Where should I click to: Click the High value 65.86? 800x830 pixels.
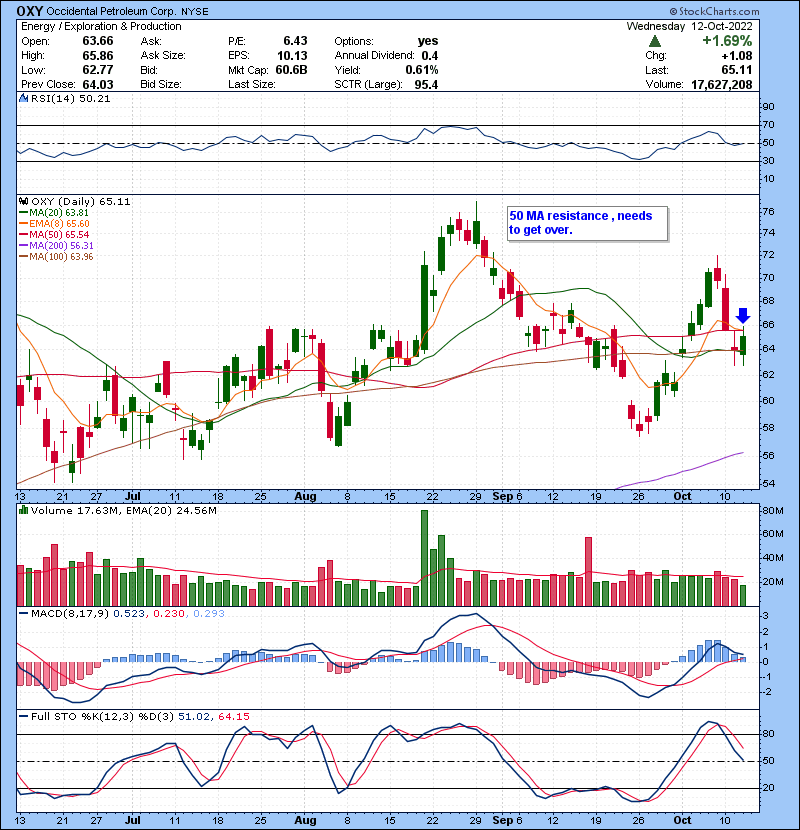pyautogui.click(x=97, y=55)
